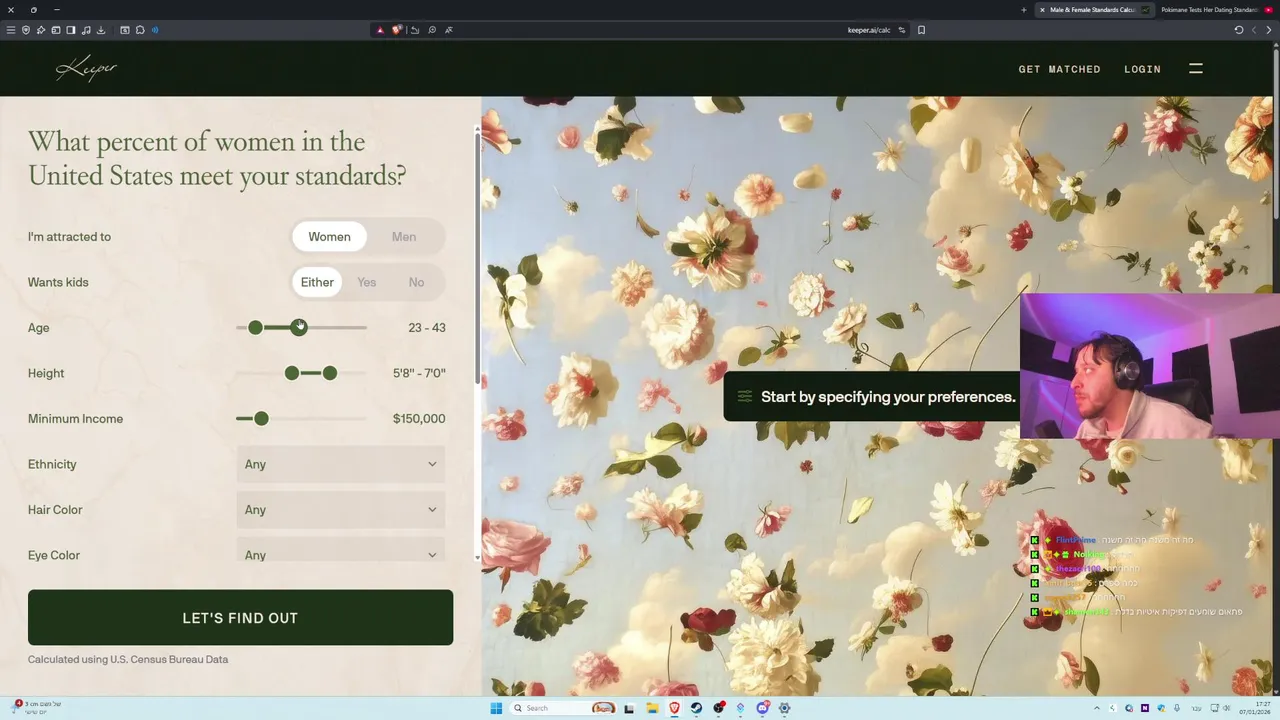Click the maximum age slider handle
This screenshot has width=1280, height=720.
click(299, 328)
